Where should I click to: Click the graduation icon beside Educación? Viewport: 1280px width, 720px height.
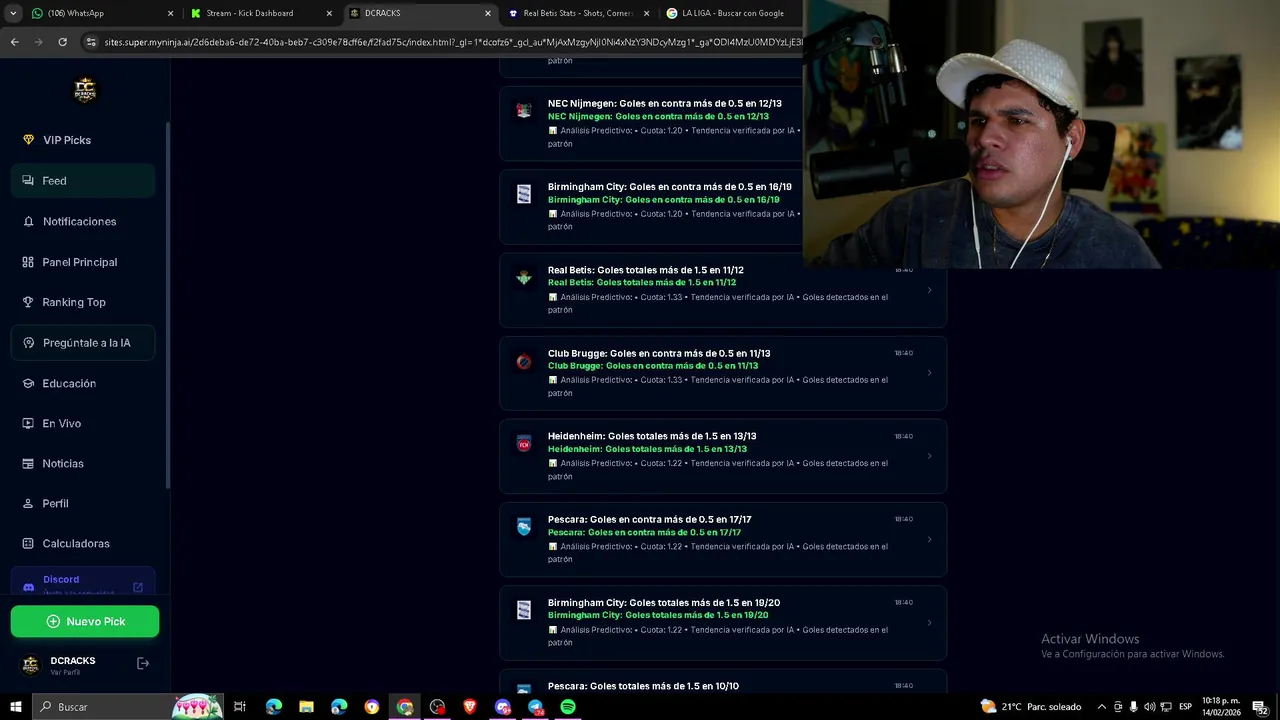click(28, 383)
